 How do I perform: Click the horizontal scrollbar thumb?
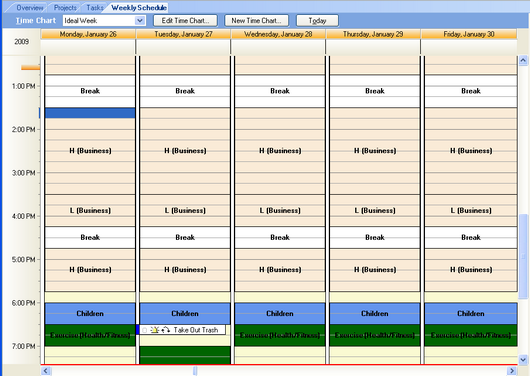[x=195, y=371]
